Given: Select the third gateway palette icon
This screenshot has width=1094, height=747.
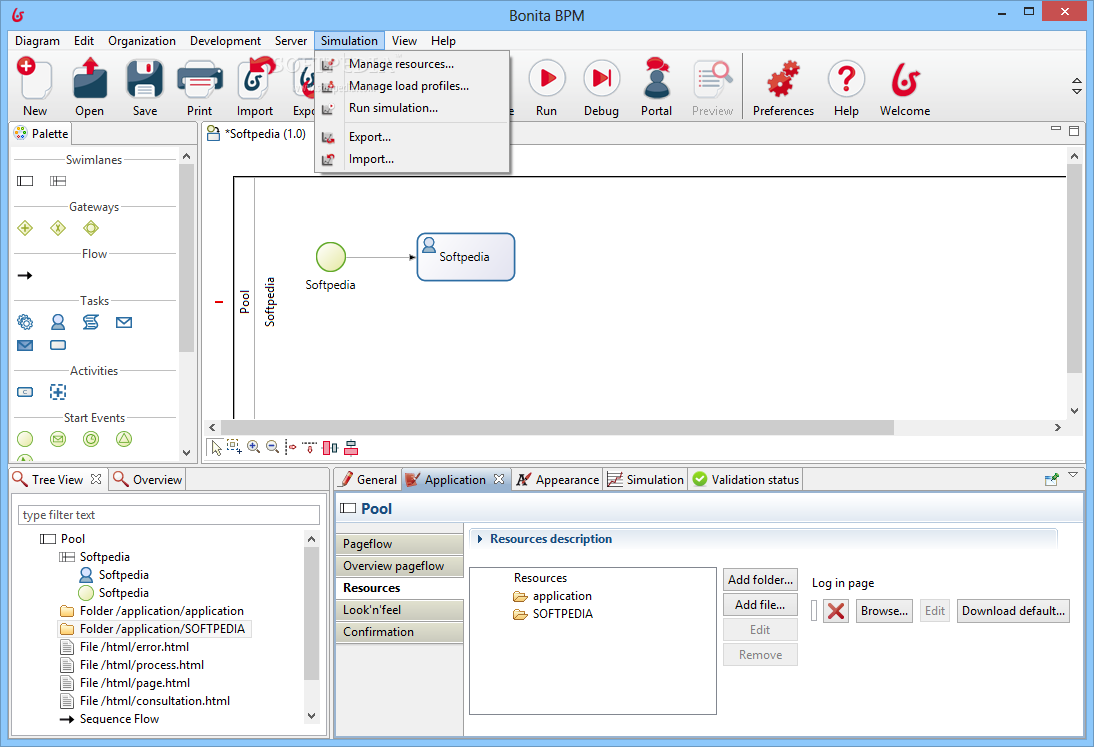Looking at the screenshot, I should 91,228.
